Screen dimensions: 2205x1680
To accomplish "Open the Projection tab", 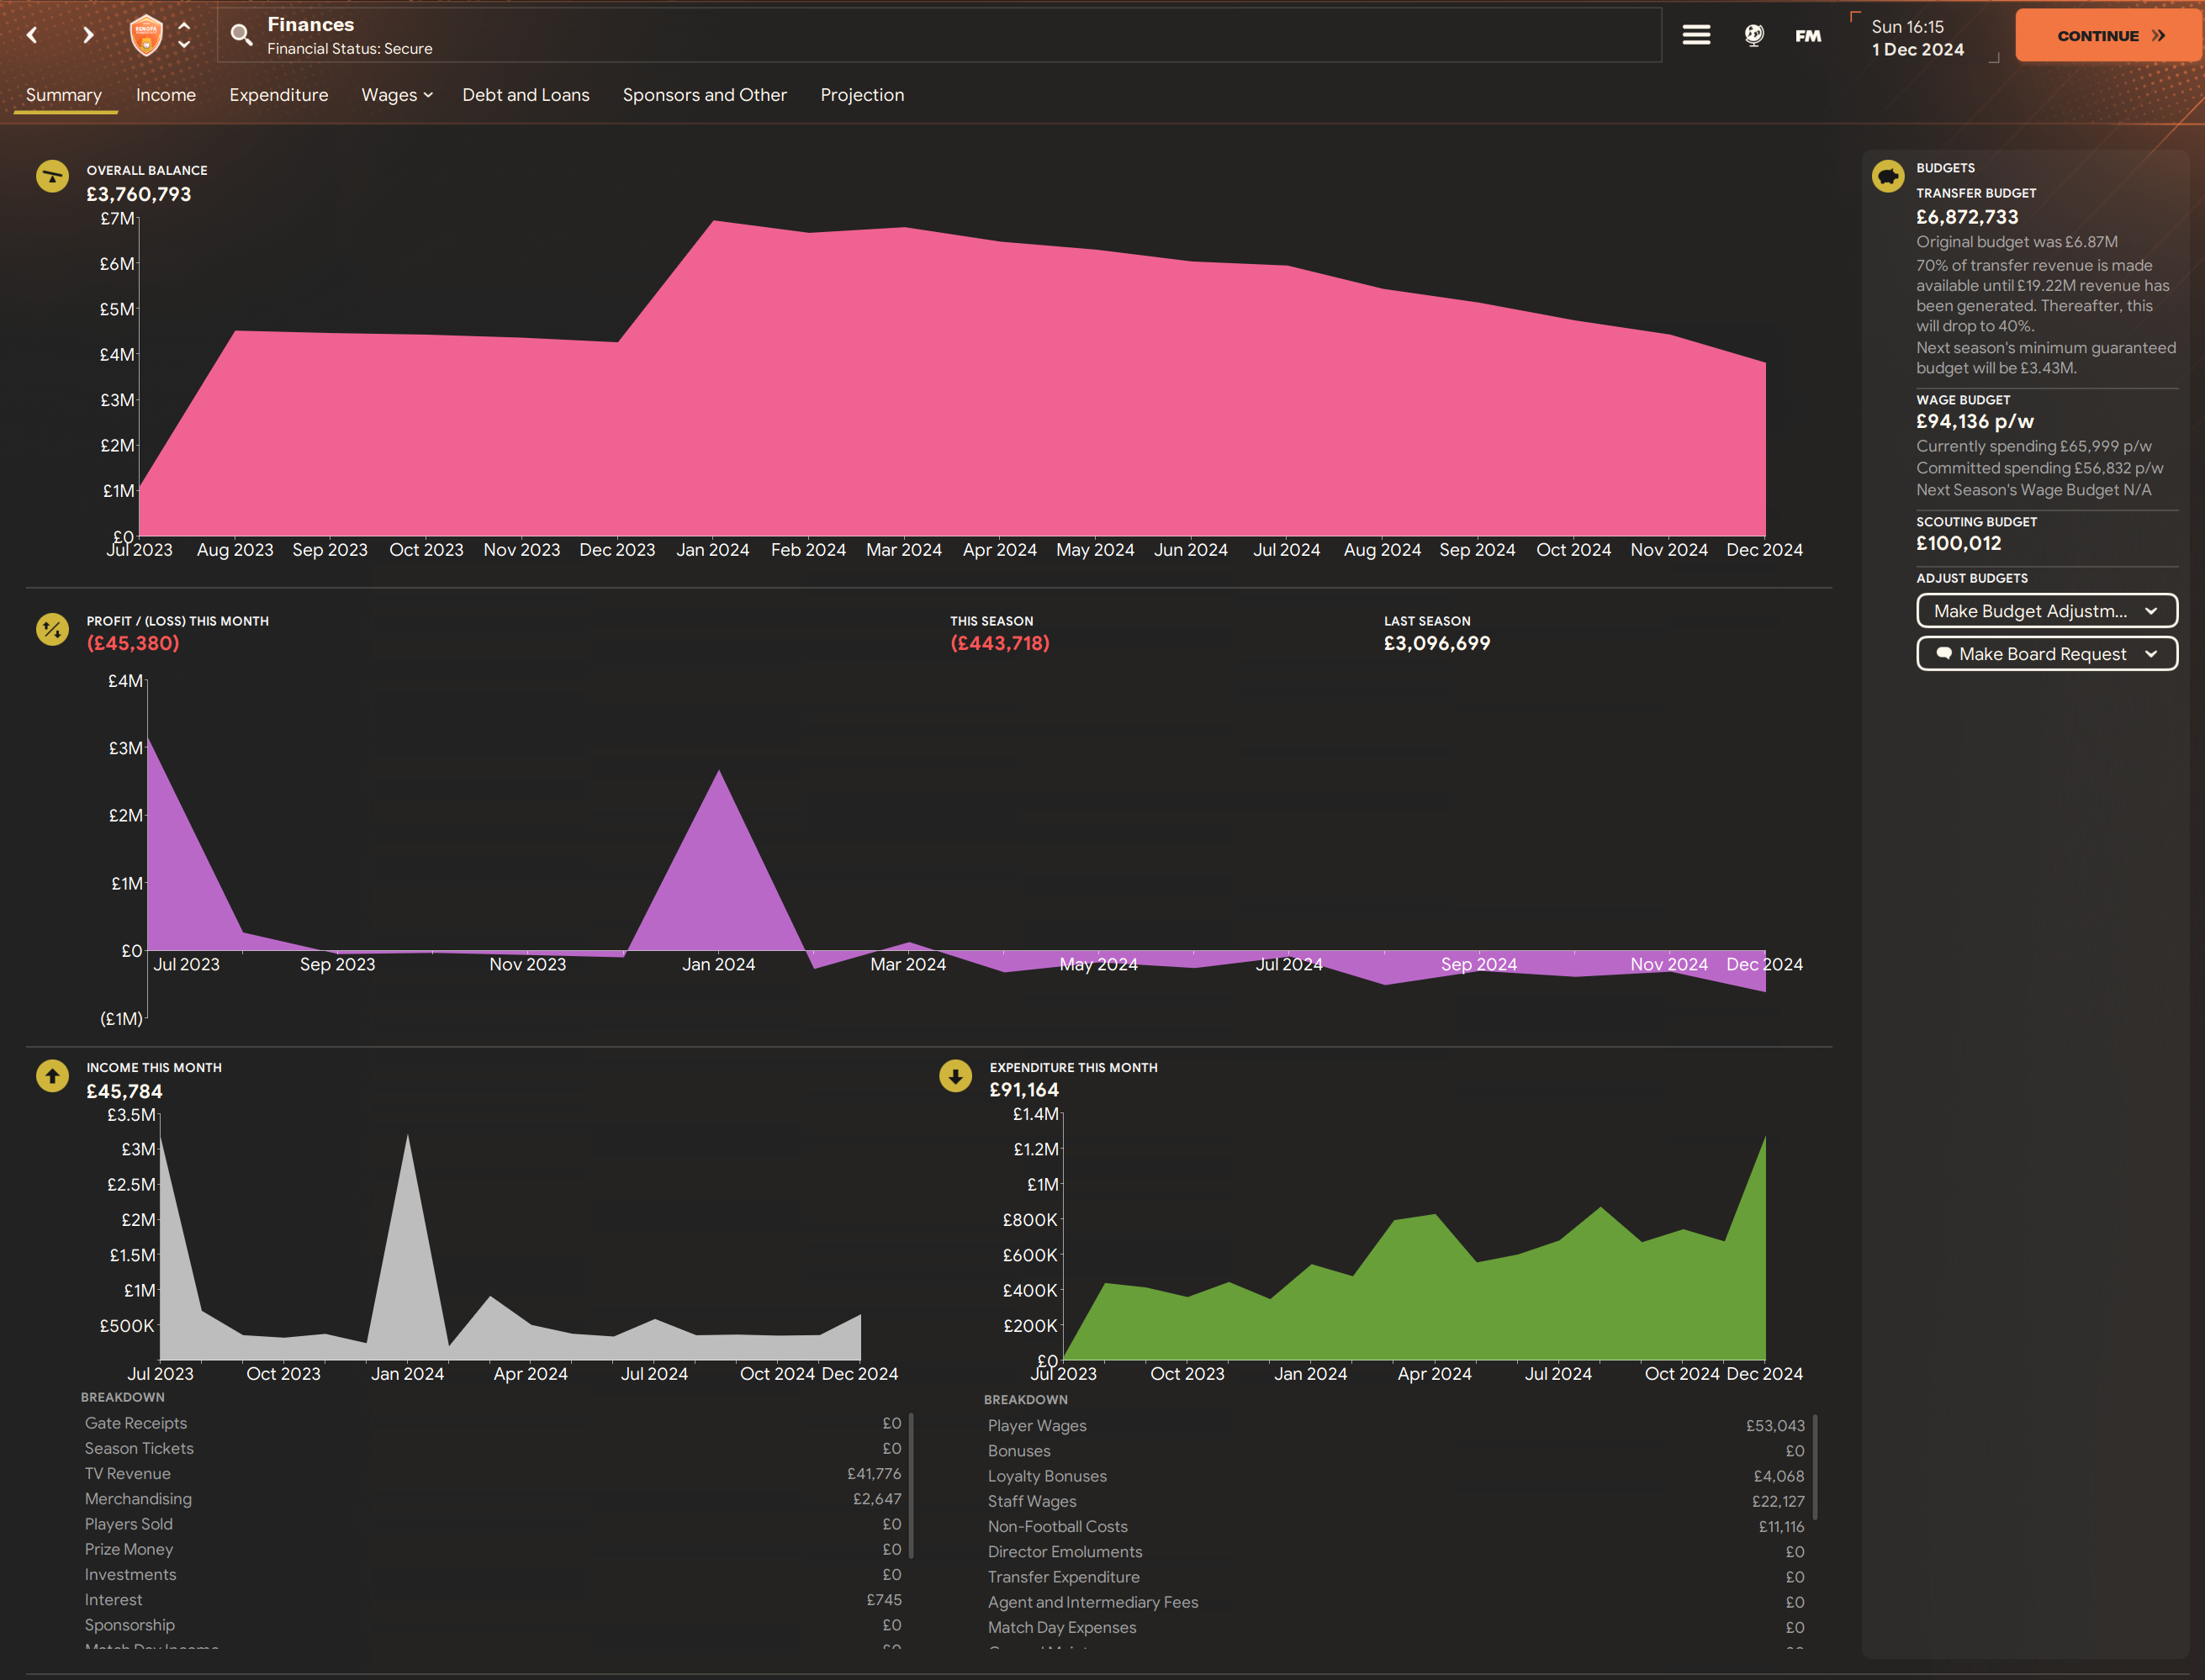I will (862, 95).
